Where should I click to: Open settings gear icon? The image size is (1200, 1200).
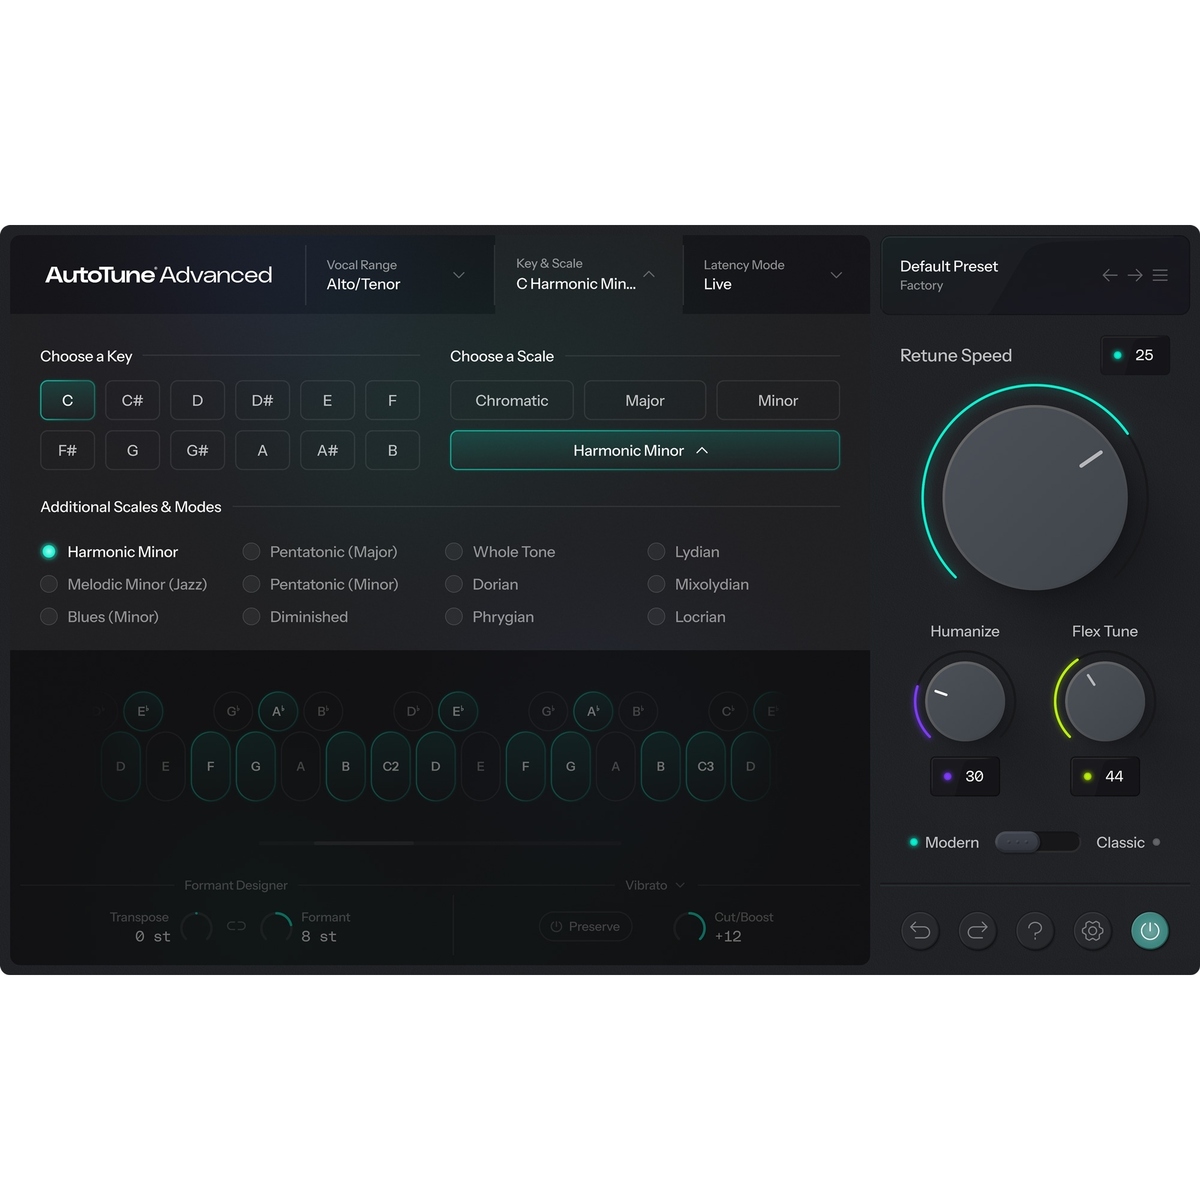tap(1093, 931)
